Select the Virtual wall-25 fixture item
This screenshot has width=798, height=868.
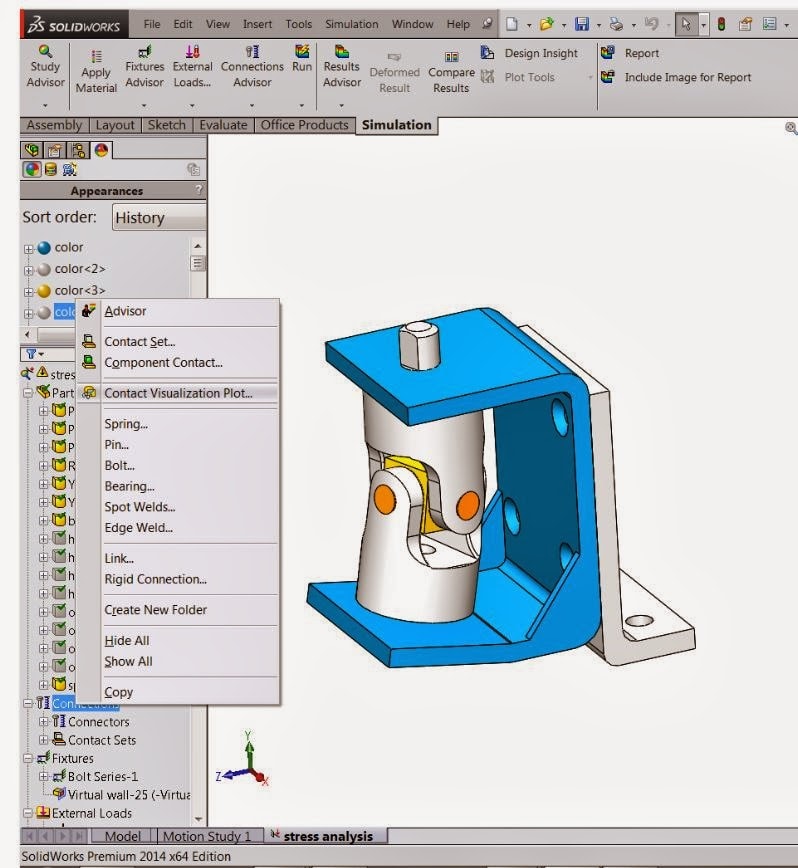[127, 795]
